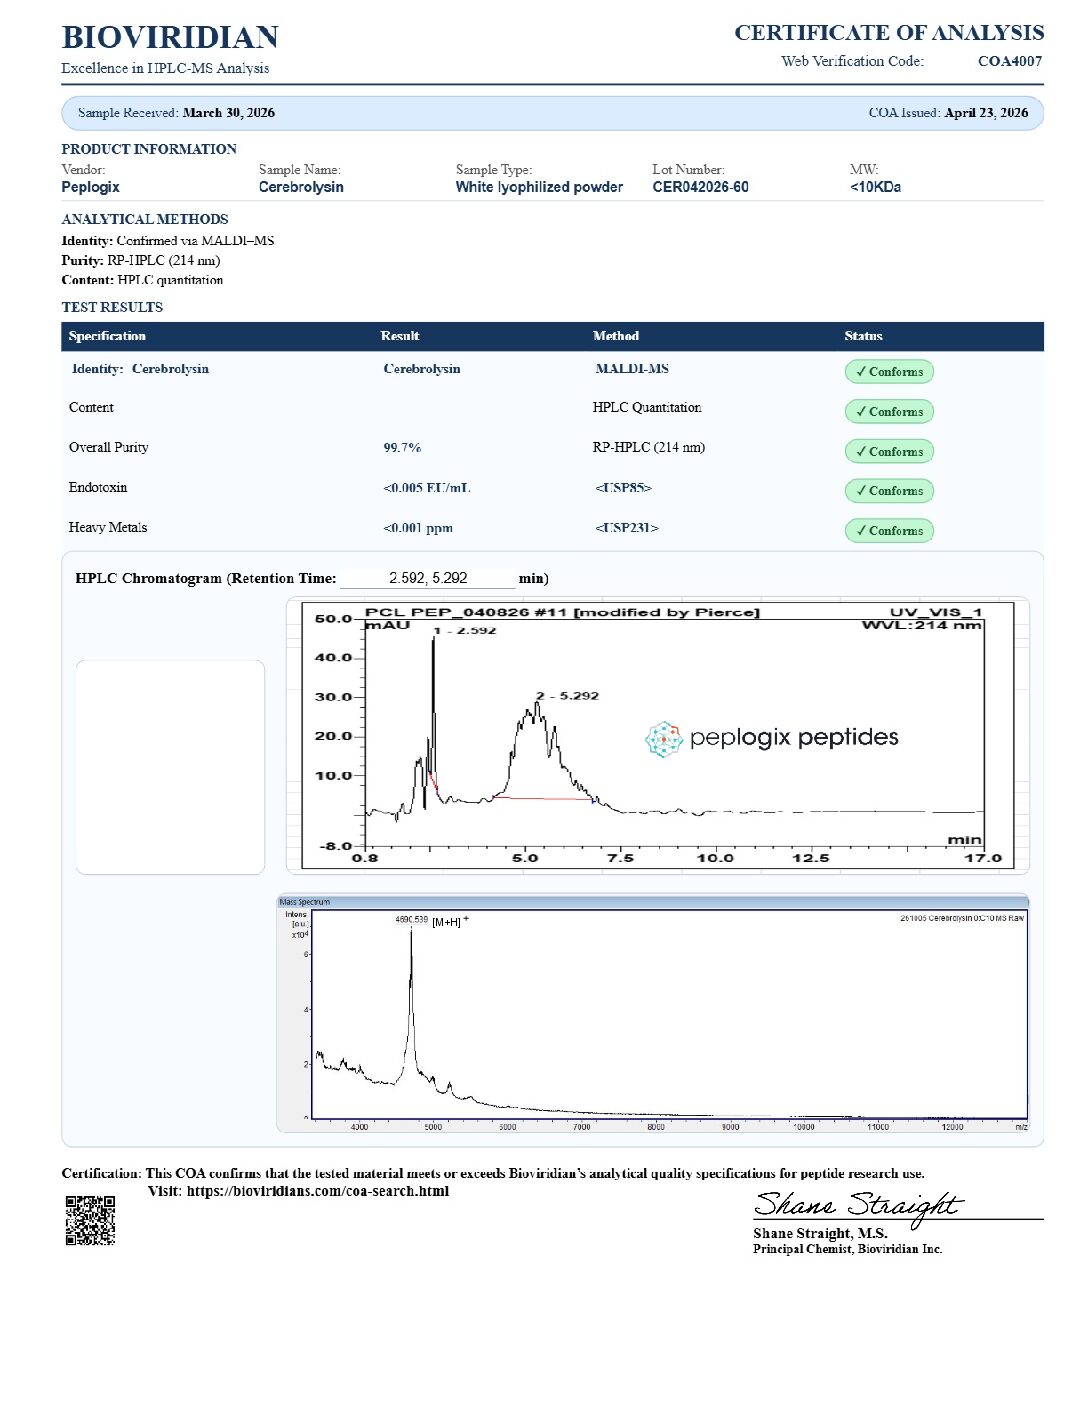Click COA Issued date April 23, 2026
1088x1408 pixels.
tap(986, 113)
